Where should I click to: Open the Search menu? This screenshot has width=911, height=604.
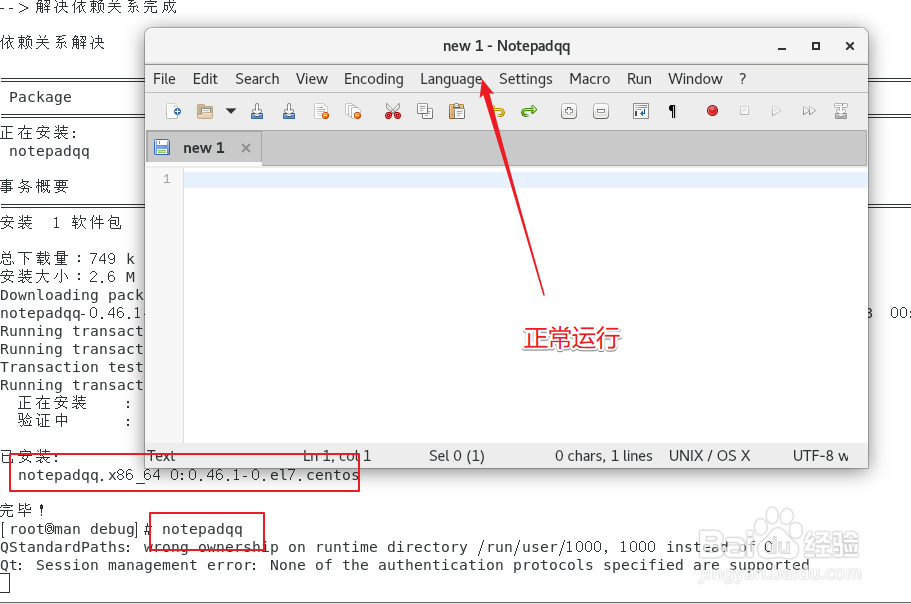point(257,79)
